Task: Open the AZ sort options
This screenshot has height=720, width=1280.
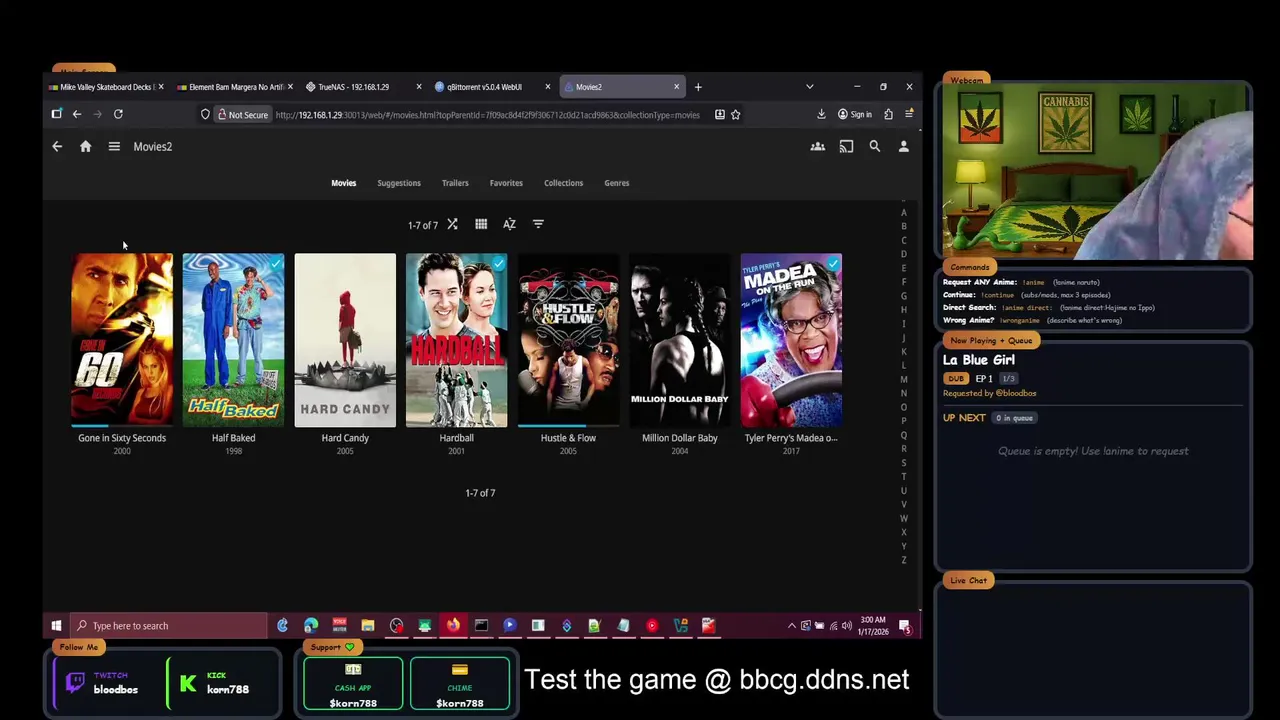Action: pos(509,224)
